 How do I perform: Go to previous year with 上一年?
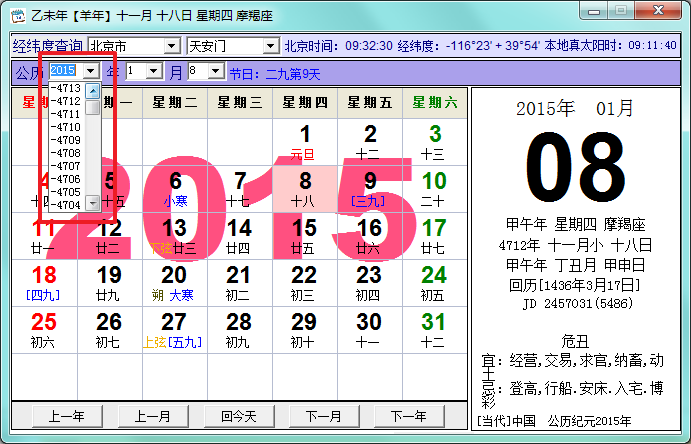point(67,416)
